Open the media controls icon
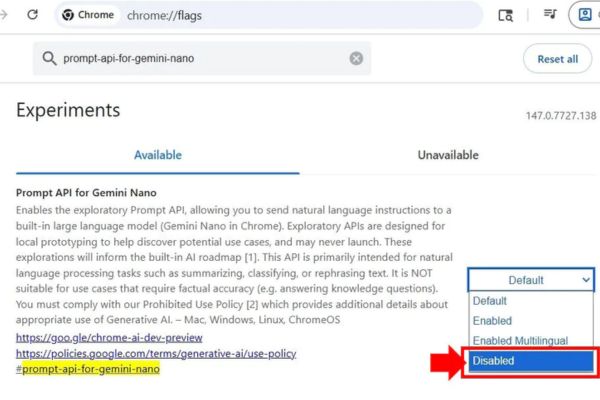This screenshot has height=400, width=600. (550, 15)
